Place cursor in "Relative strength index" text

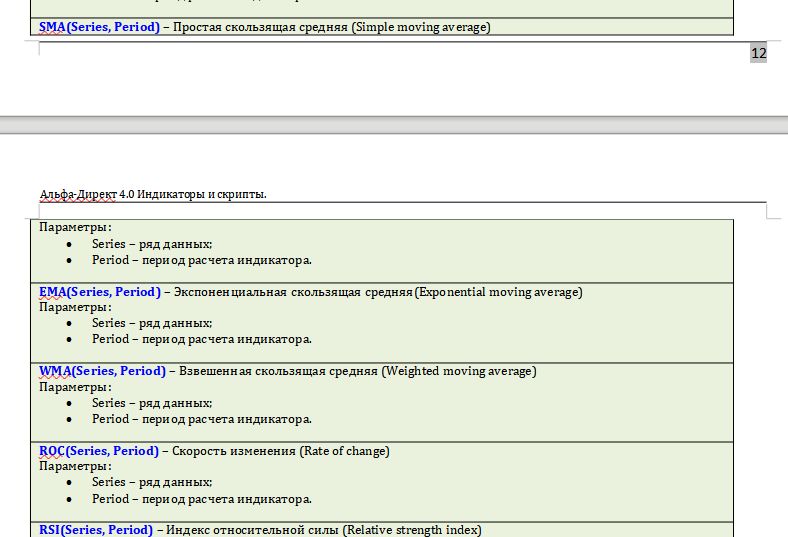tap(412, 530)
